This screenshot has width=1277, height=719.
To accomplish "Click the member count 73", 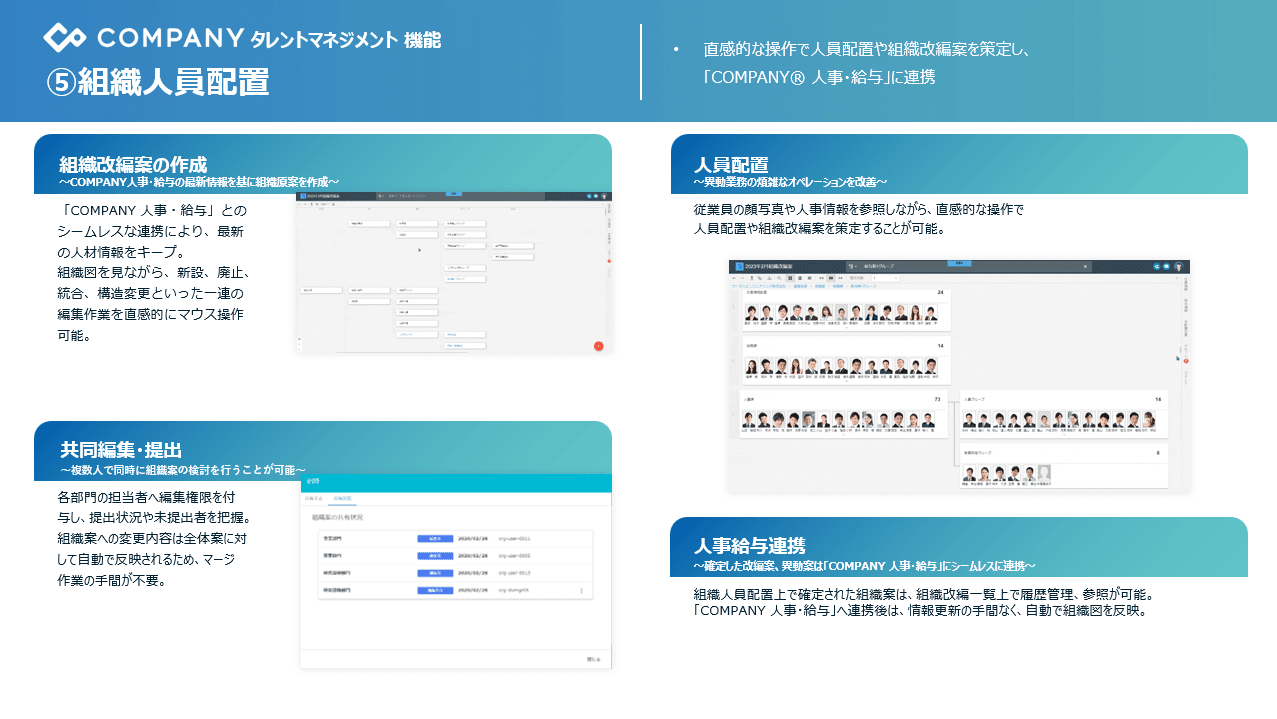I will [937, 398].
